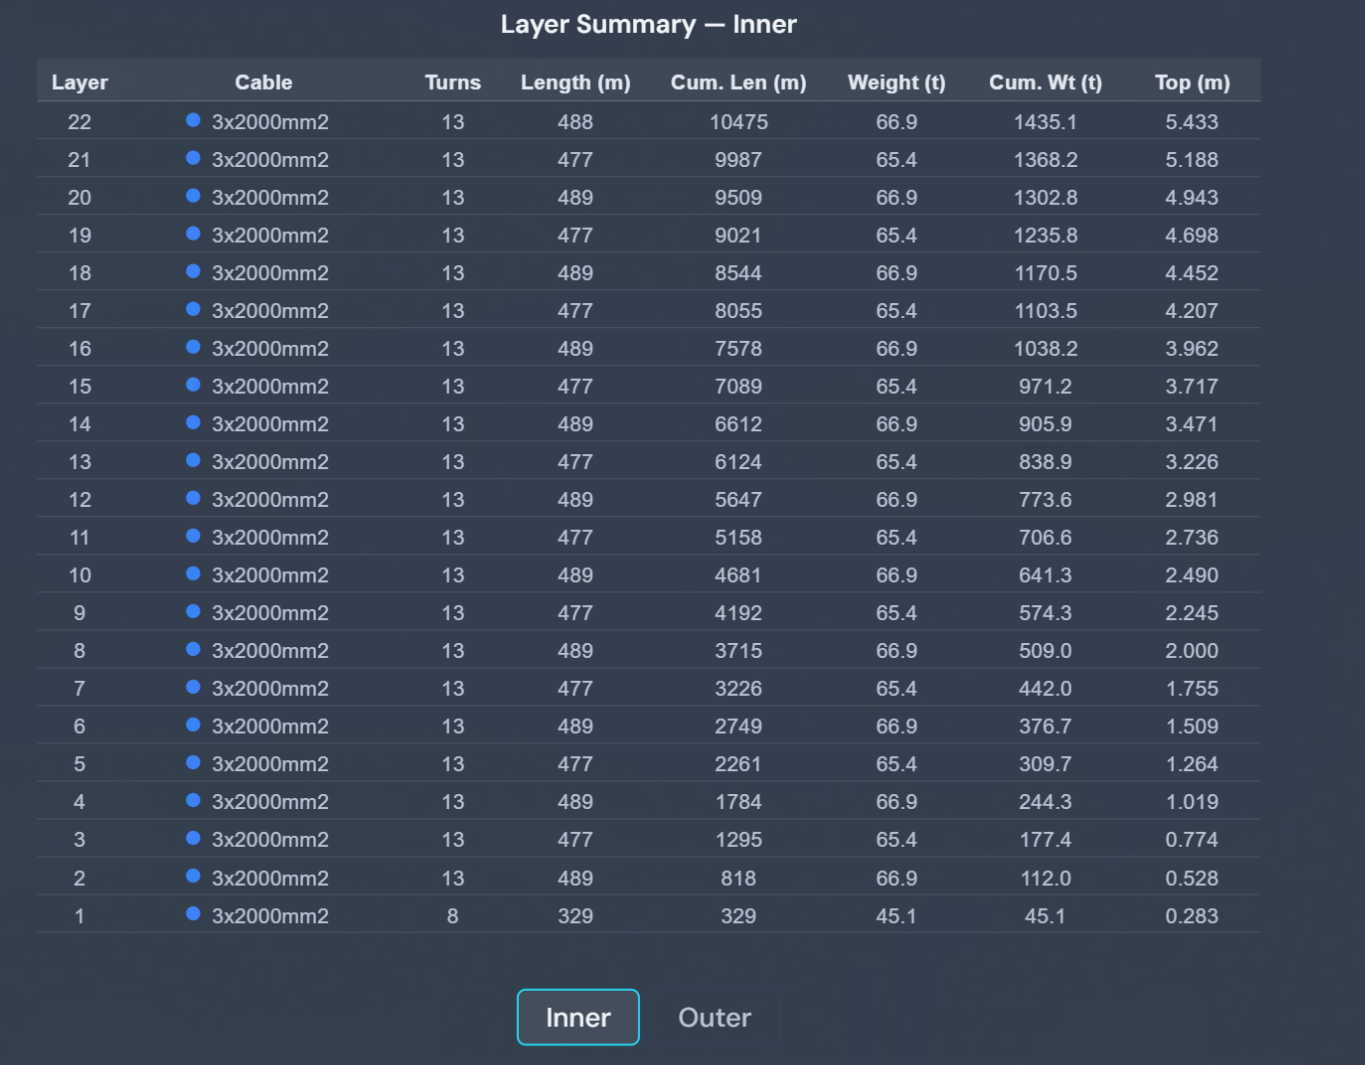This screenshot has height=1065, width=1365.
Task: Select cumulative weight value 1435.1
Action: click(1045, 122)
